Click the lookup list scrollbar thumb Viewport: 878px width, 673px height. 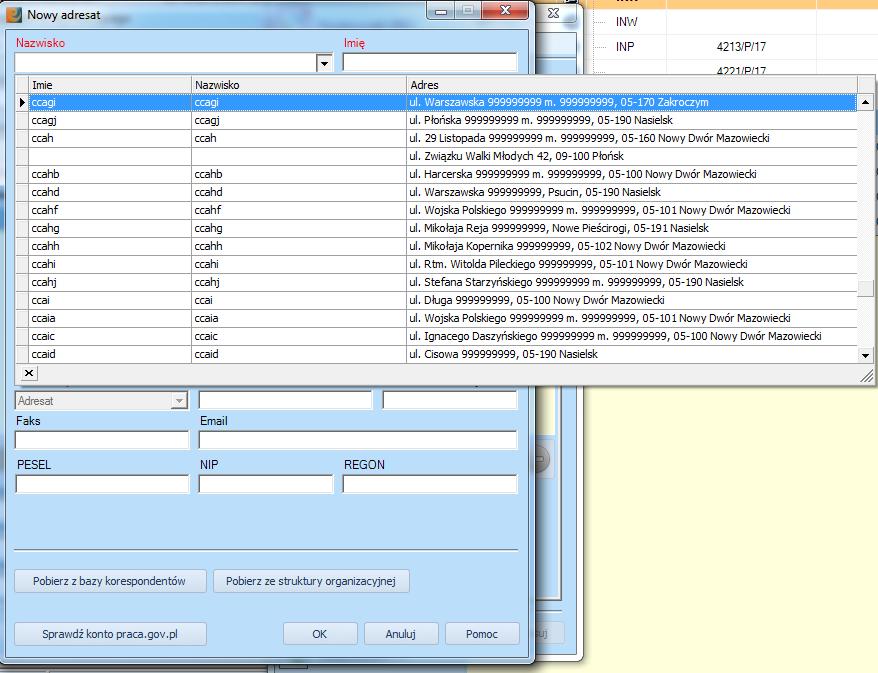click(866, 288)
